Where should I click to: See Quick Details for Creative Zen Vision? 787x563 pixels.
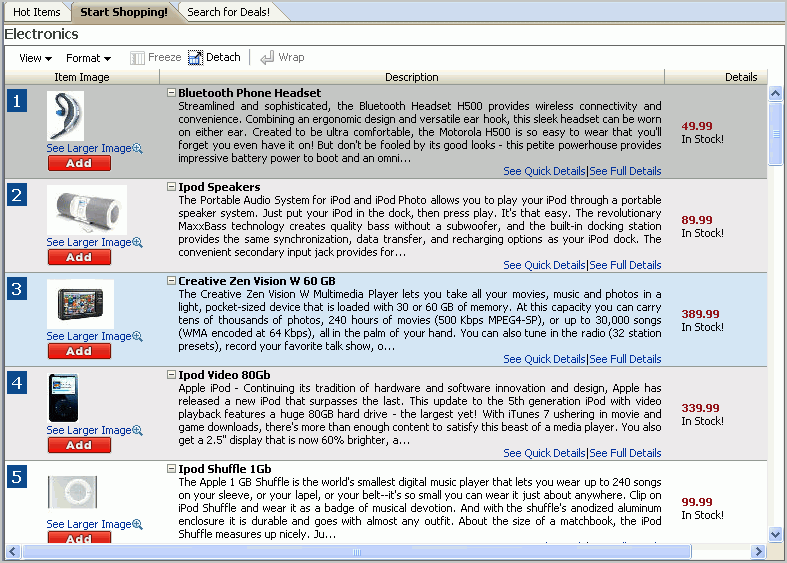[545, 359]
